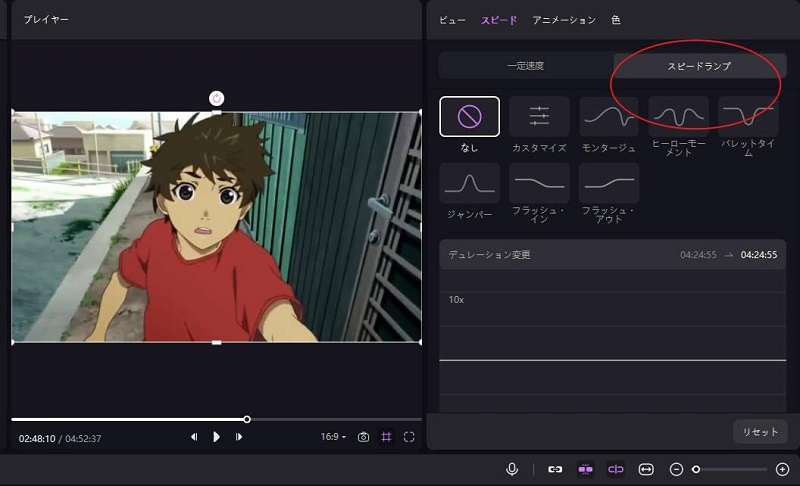Start voiceover recording with microphone icon
The width and height of the screenshot is (800, 486).
tap(512, 469)
